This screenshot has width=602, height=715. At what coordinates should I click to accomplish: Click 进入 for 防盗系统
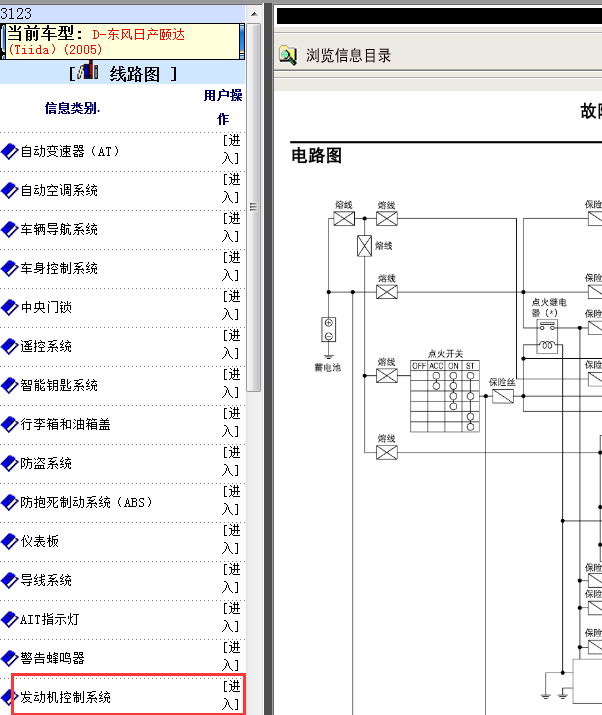[x=231, y=461]
